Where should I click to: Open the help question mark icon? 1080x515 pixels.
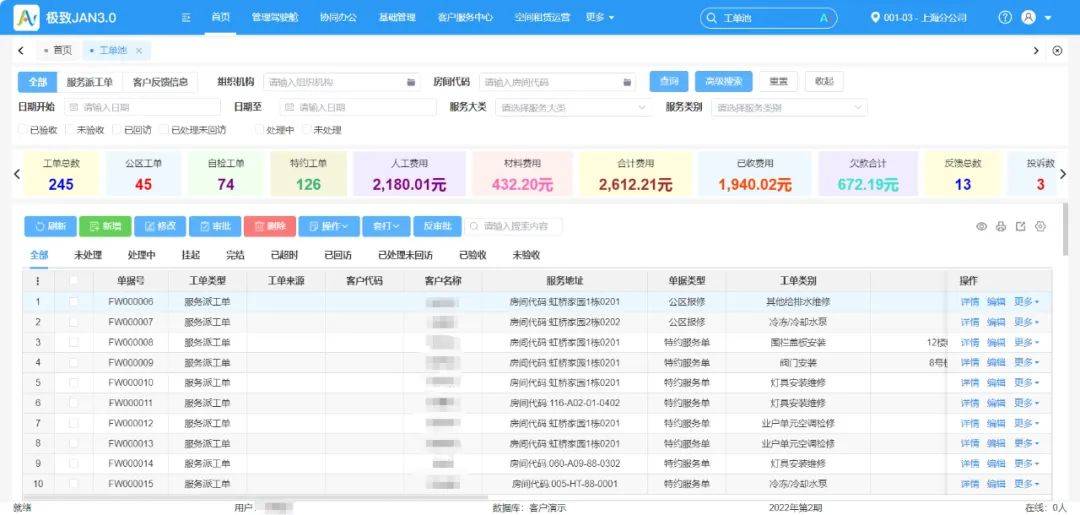coord(1005,17)
